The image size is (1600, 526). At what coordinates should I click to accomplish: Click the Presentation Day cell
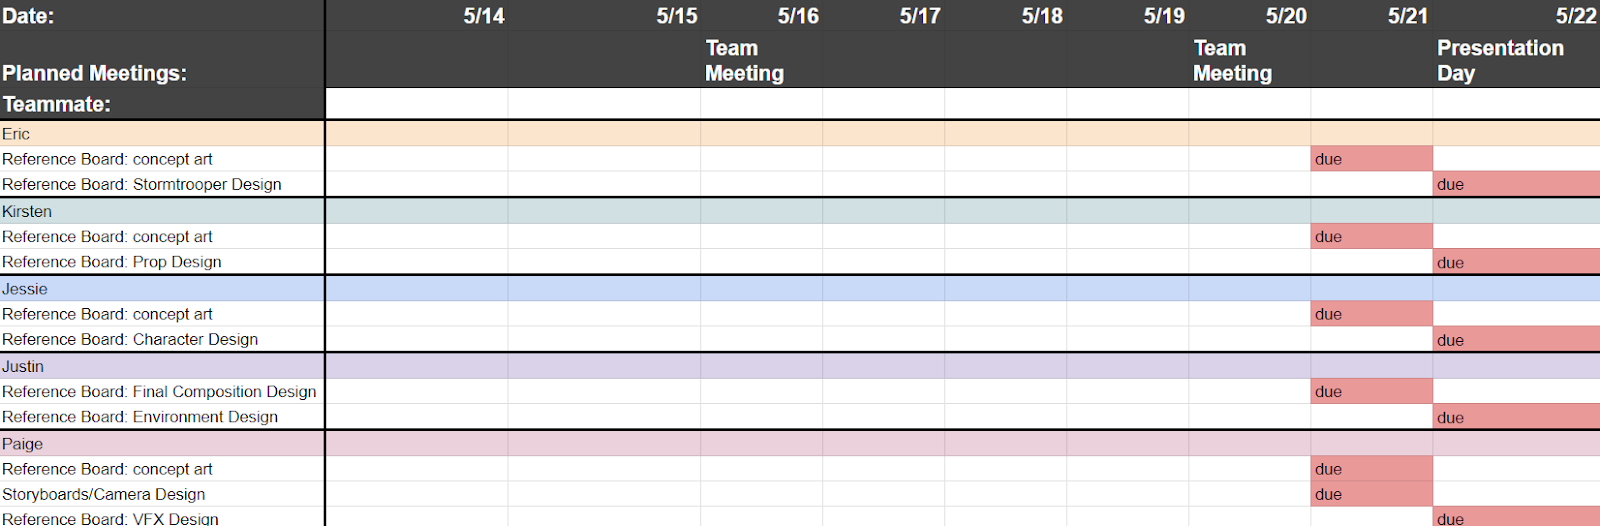(1500, 61)
